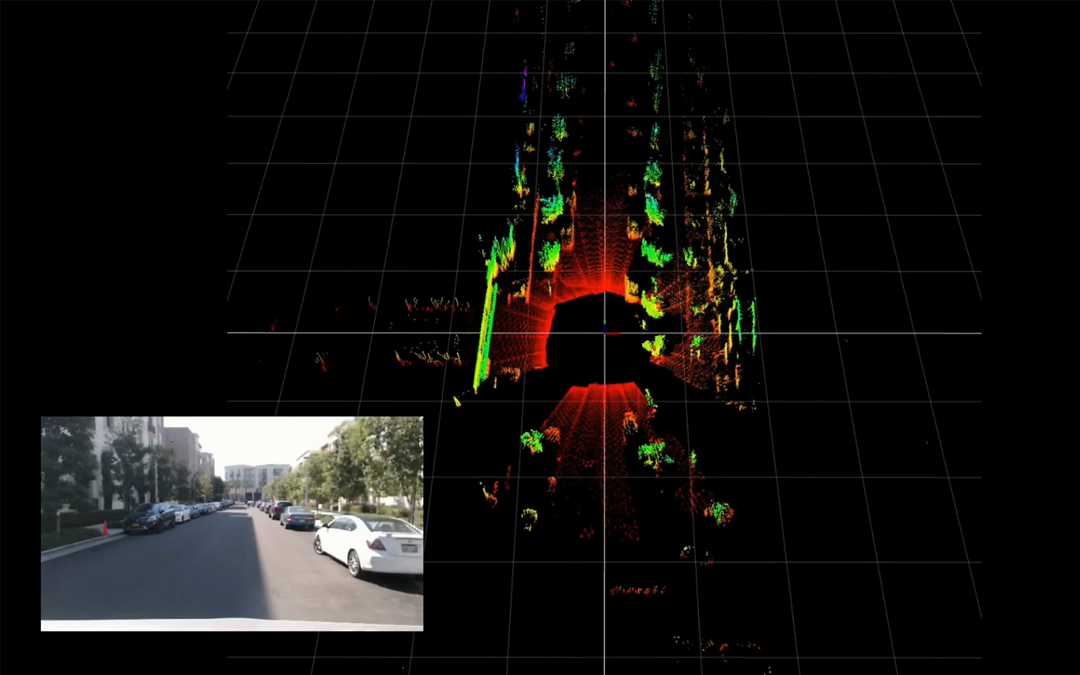Image resolution: width=1080 pixels, height=675 pixels.
Task: Select the purple point cluster in point cloud
Action: 523,87
